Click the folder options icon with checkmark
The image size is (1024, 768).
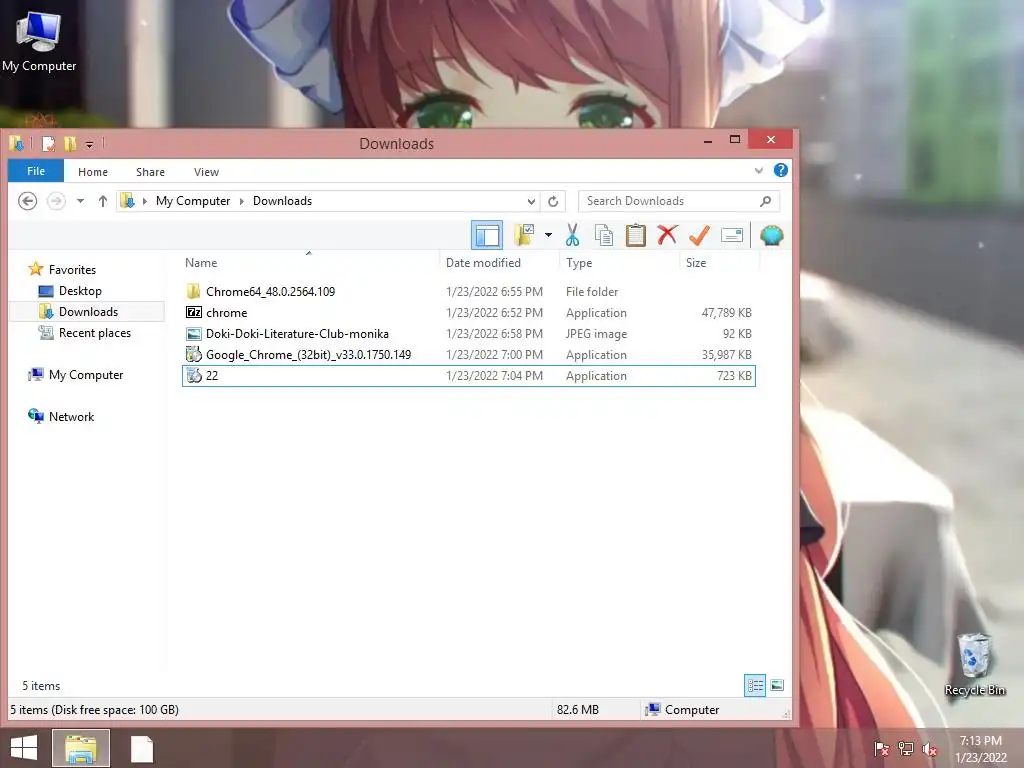[x=524, y=234]
